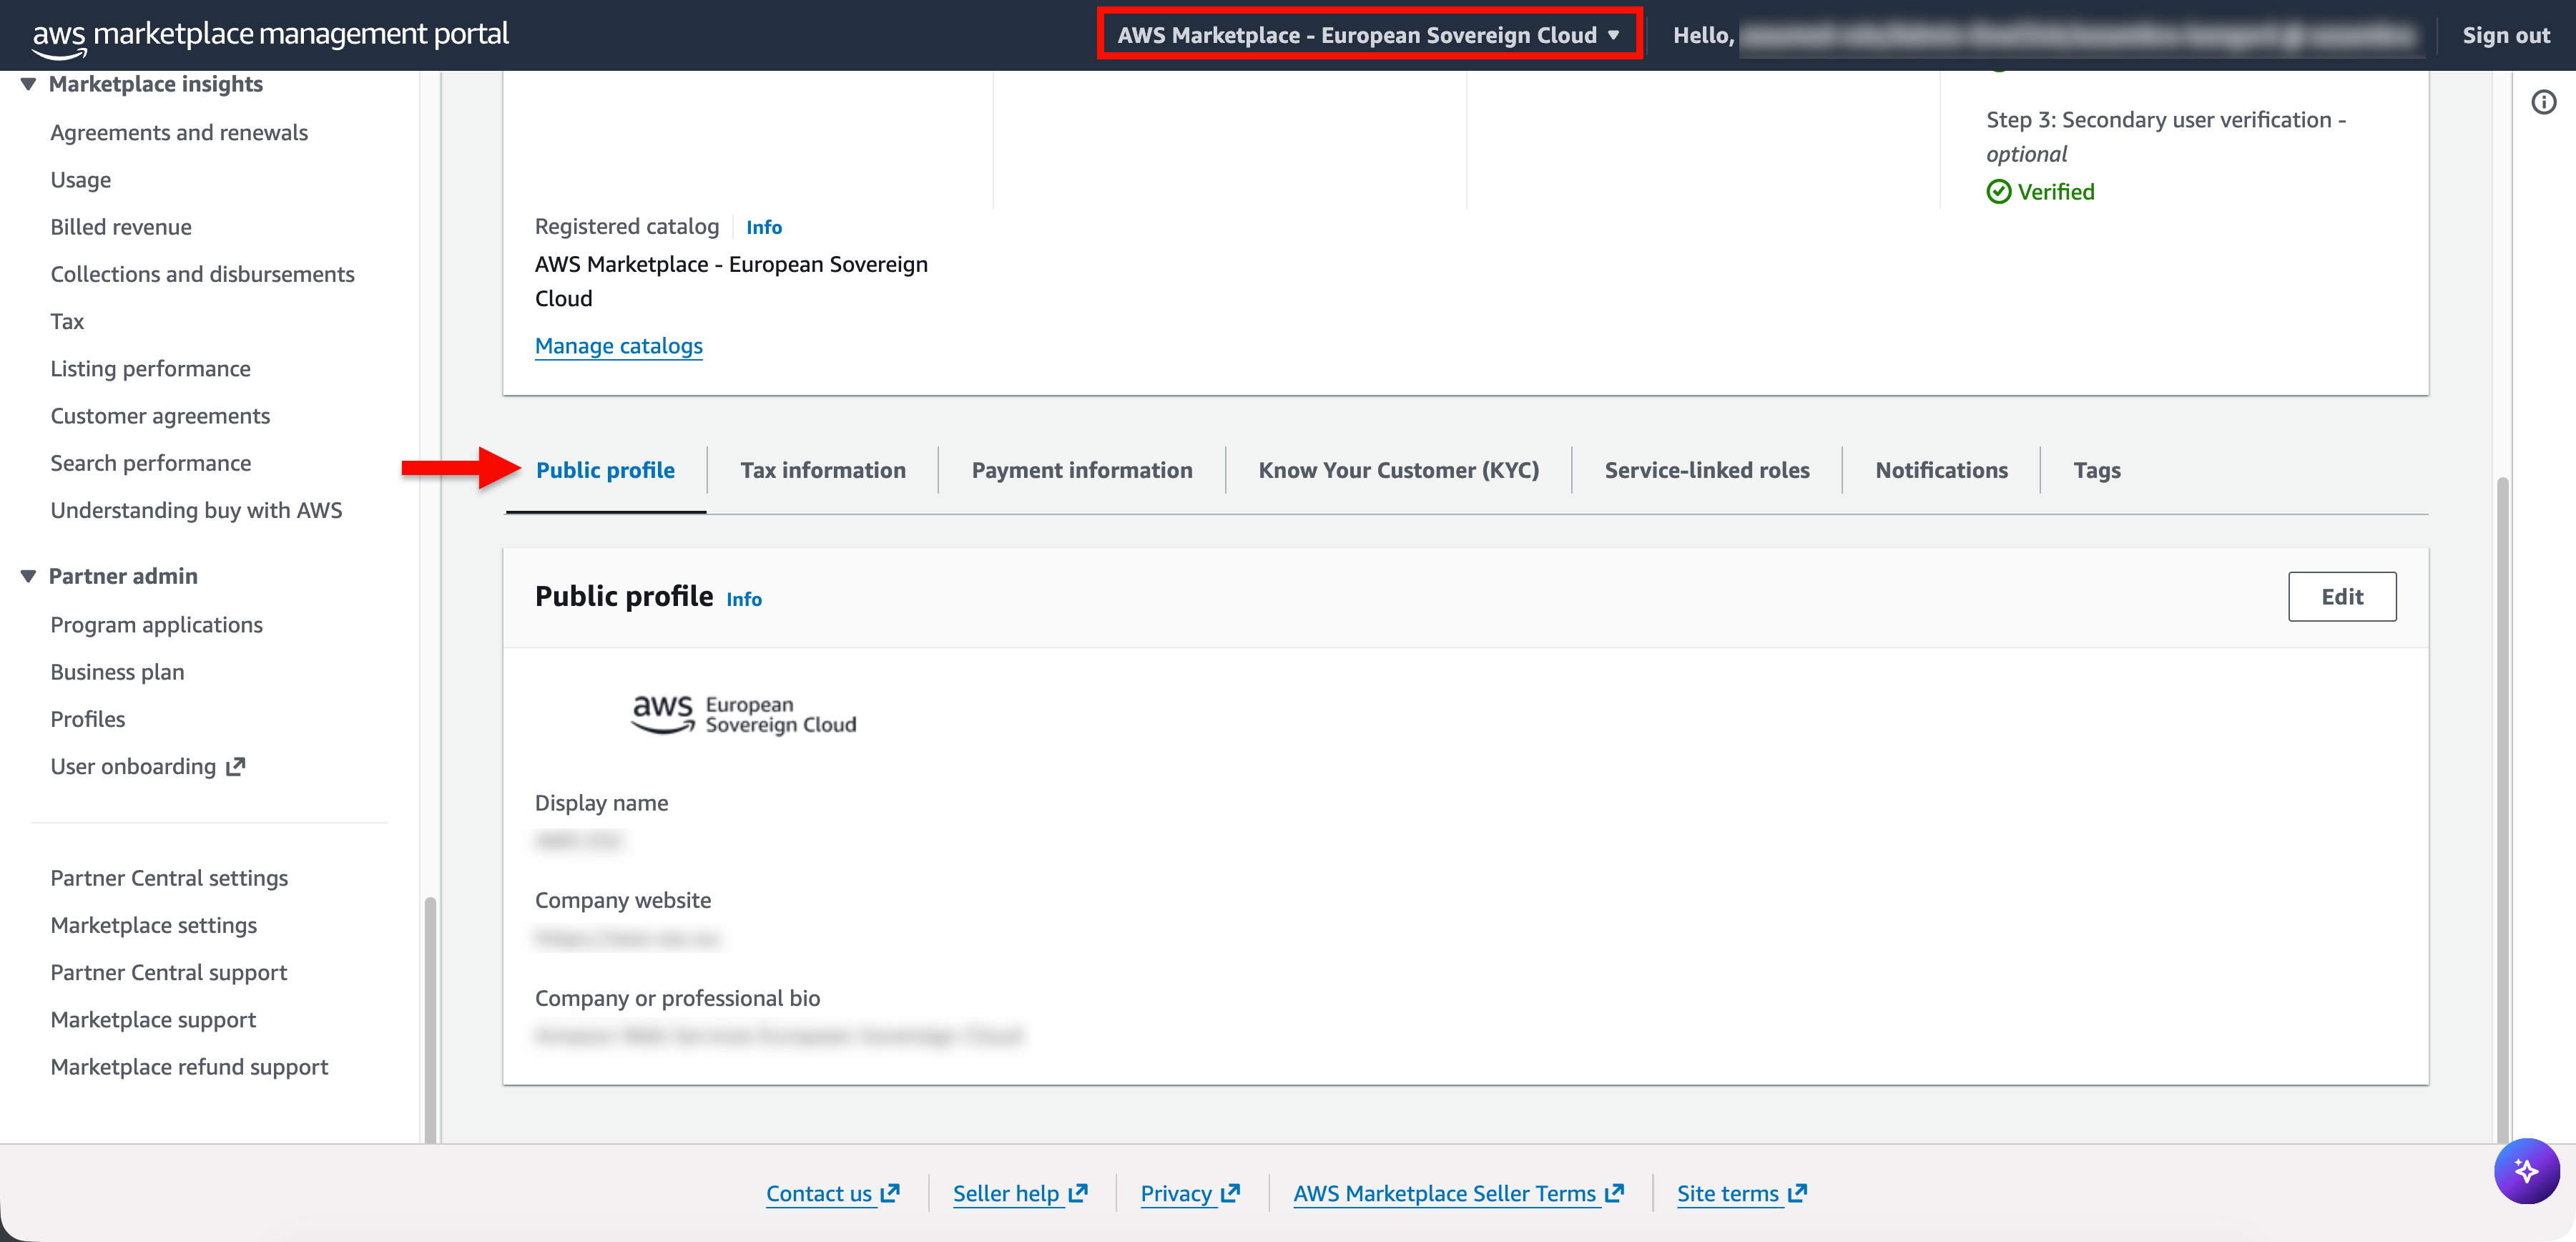Click the Registered catalog label
Screen dimensions: 2576x1242
coord(627,226)
